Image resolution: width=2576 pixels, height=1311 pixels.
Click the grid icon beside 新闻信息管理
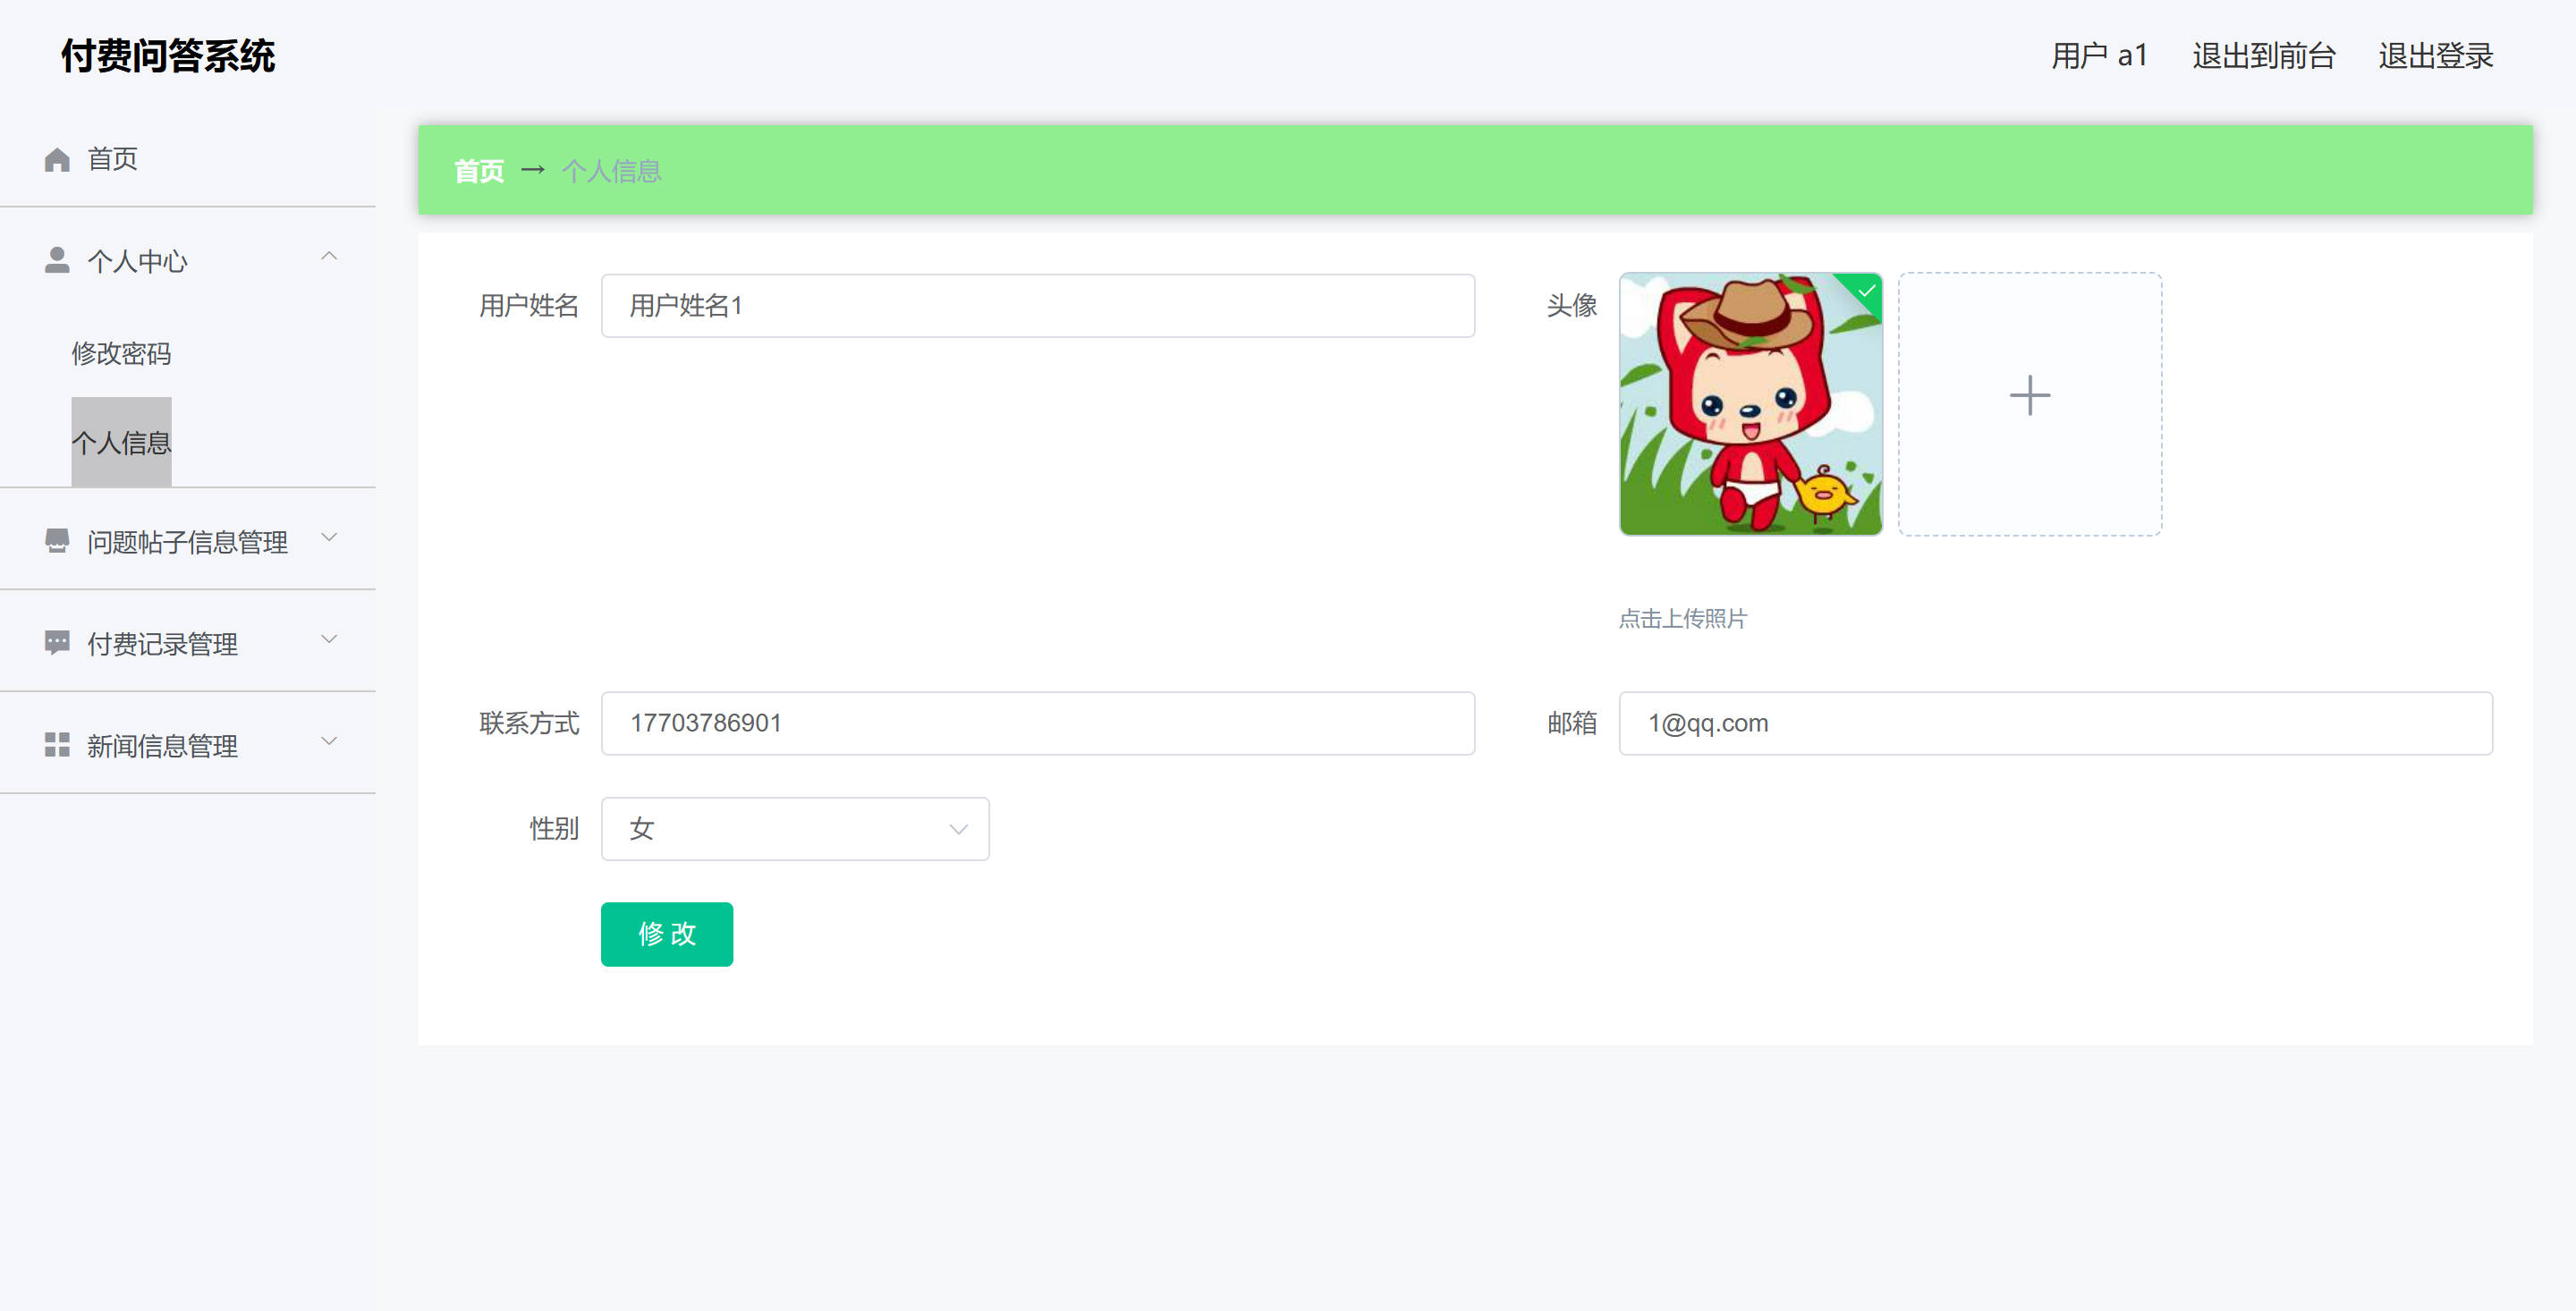click(x=57, y=745)
